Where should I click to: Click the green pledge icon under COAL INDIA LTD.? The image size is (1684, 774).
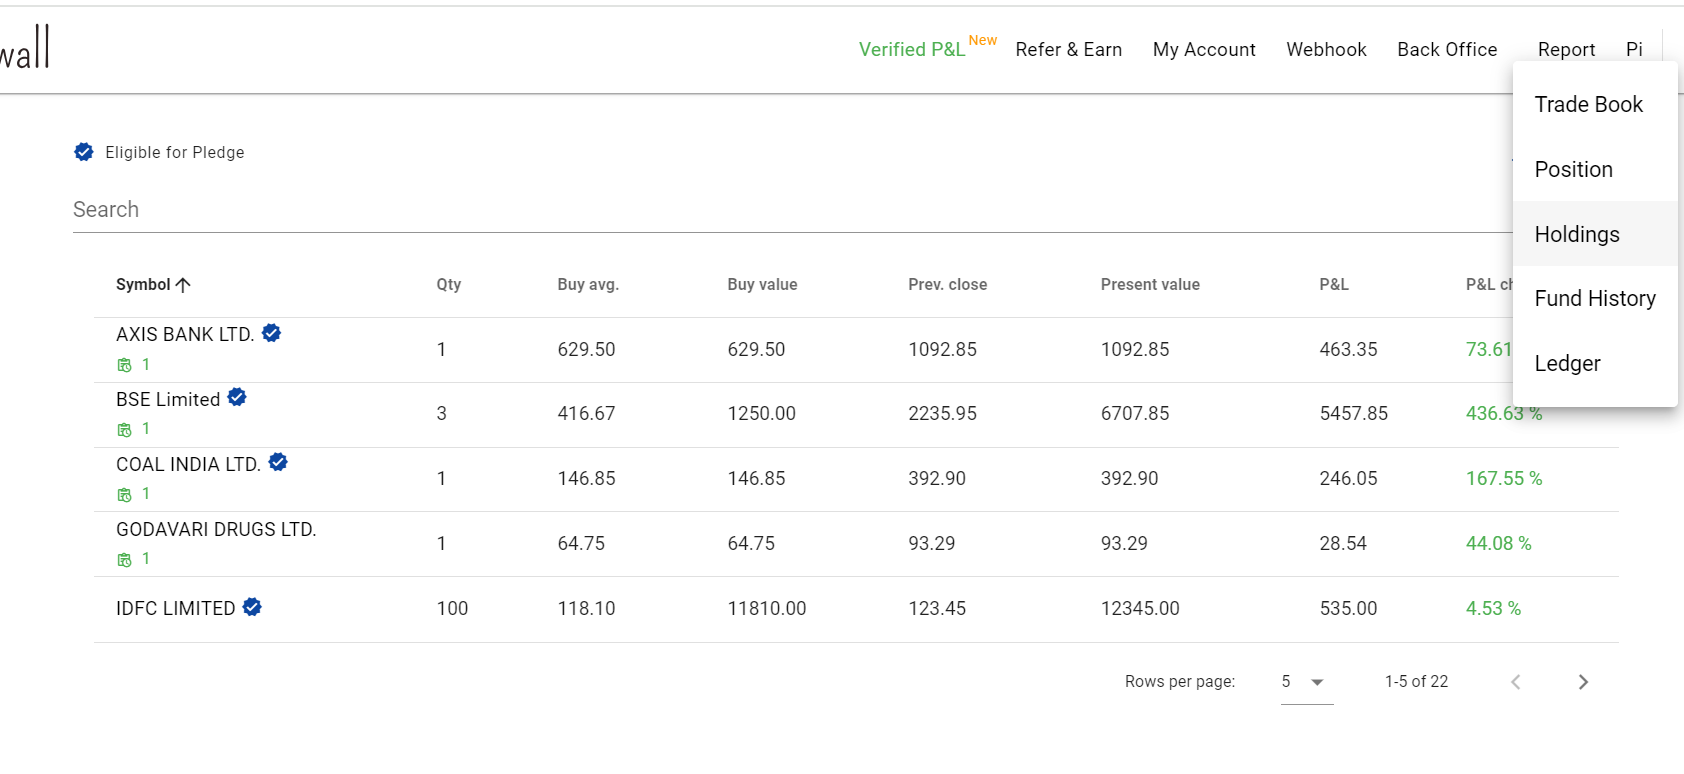122,493
